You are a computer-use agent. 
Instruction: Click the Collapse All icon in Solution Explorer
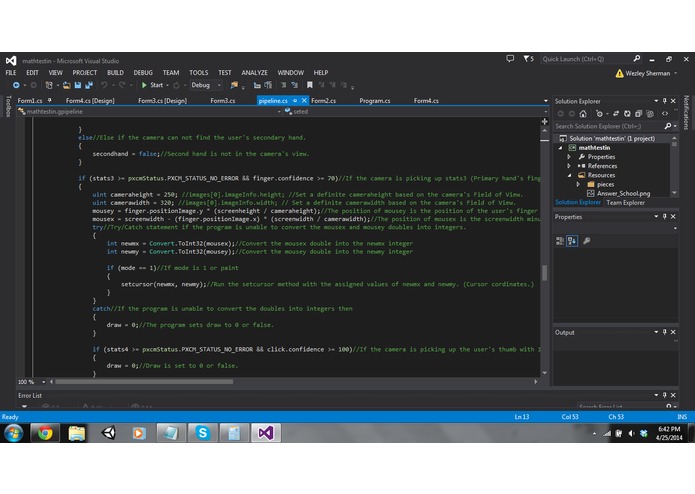(638, 114)
